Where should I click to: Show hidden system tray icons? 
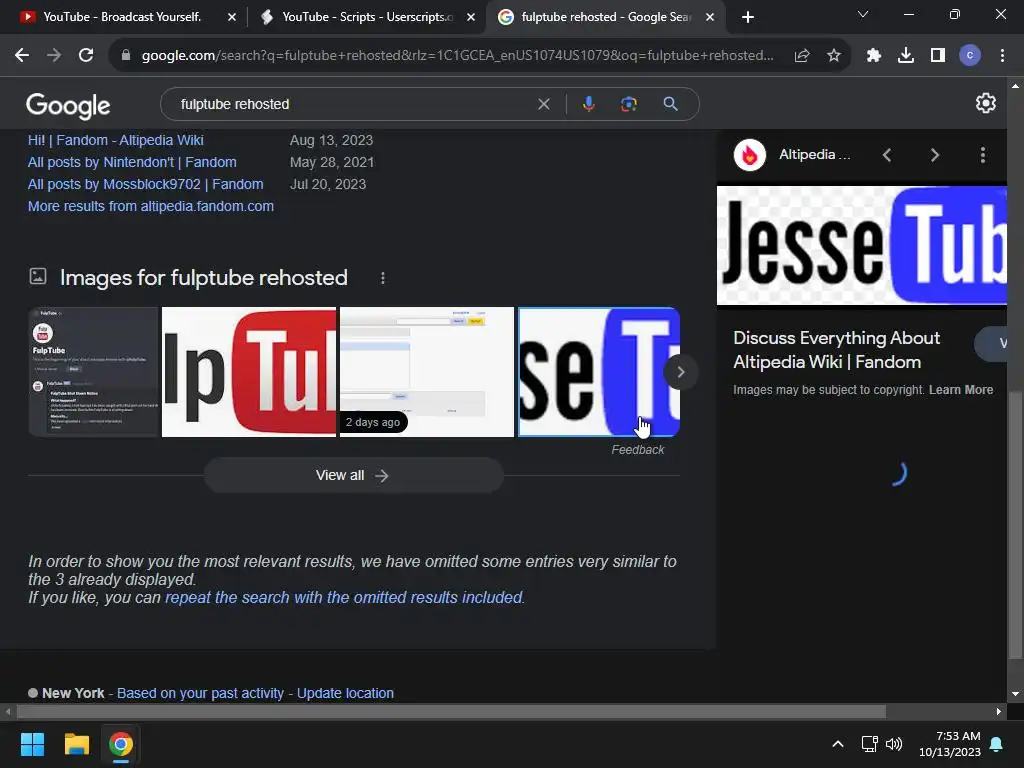pyautogui.click(x=838, y=744)
